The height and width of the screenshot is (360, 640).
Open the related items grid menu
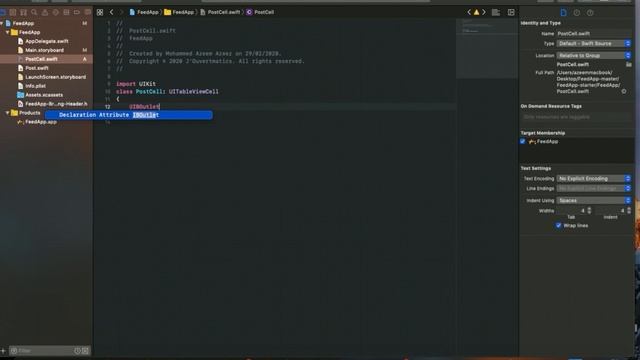[100, 13]
